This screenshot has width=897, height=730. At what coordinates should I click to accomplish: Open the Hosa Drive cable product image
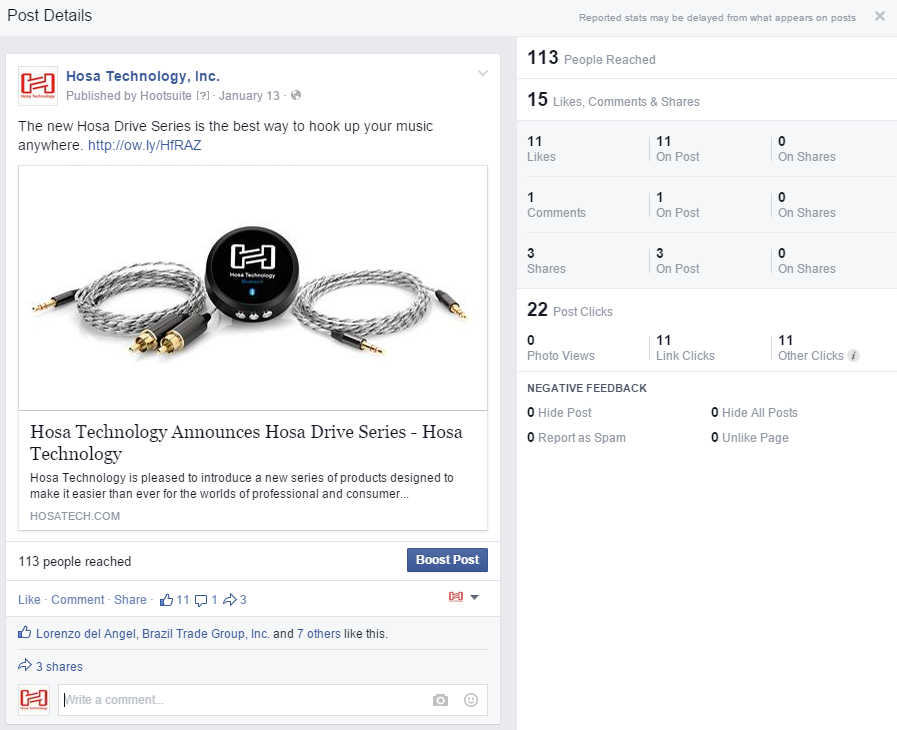[x=253, y=288]
